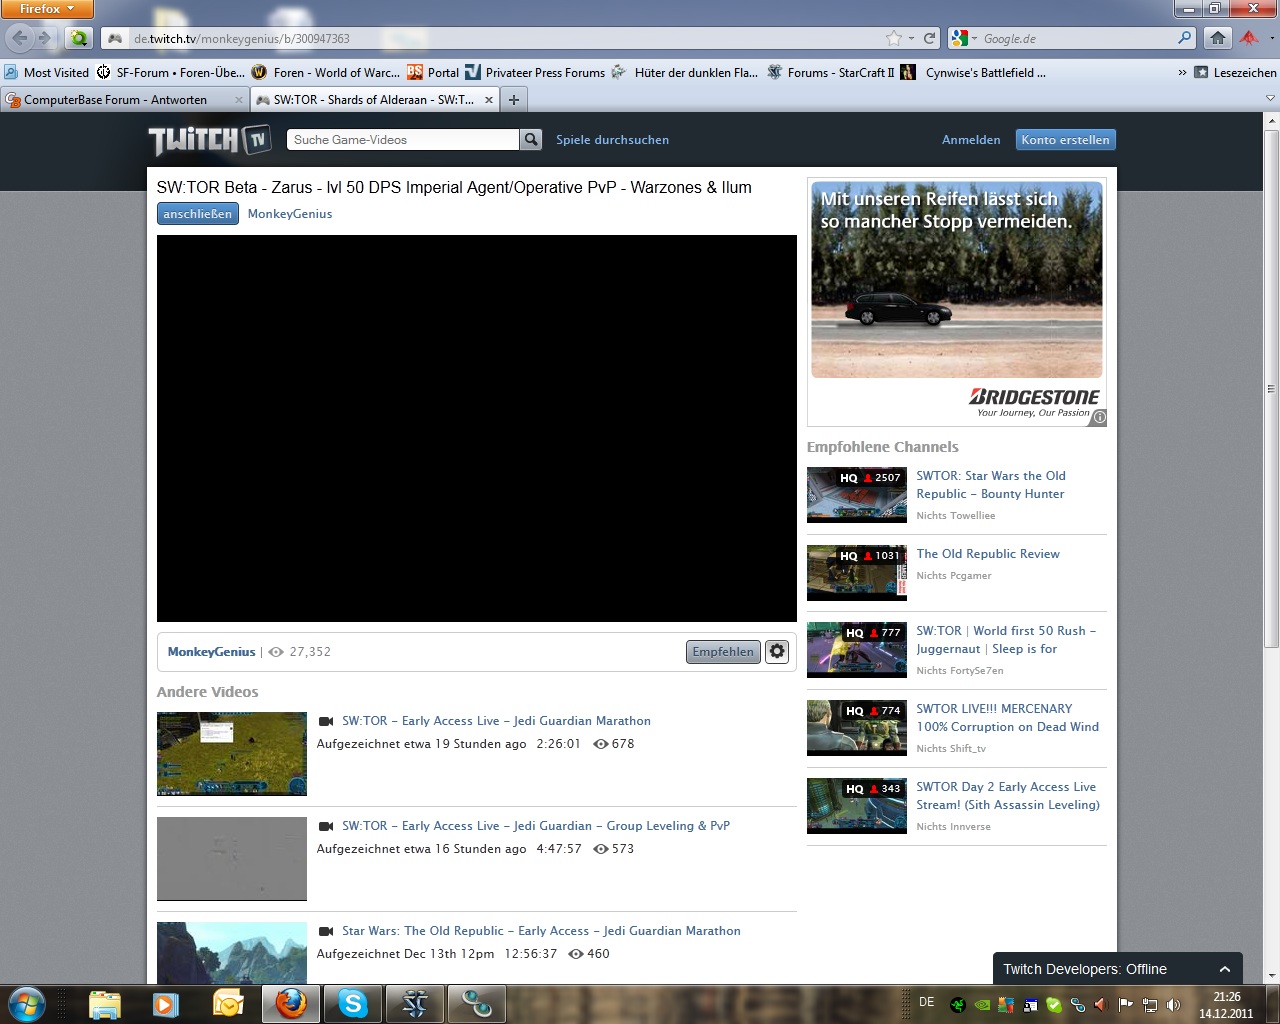Open The Old Republic Review channel

click(988, 554)
